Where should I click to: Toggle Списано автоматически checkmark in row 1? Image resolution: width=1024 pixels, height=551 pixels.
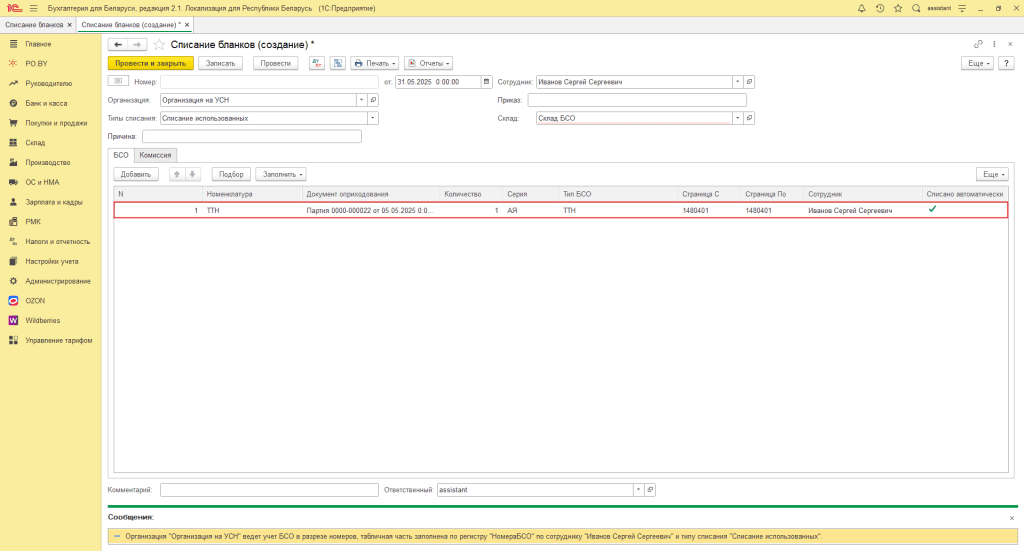click(933, 210)
